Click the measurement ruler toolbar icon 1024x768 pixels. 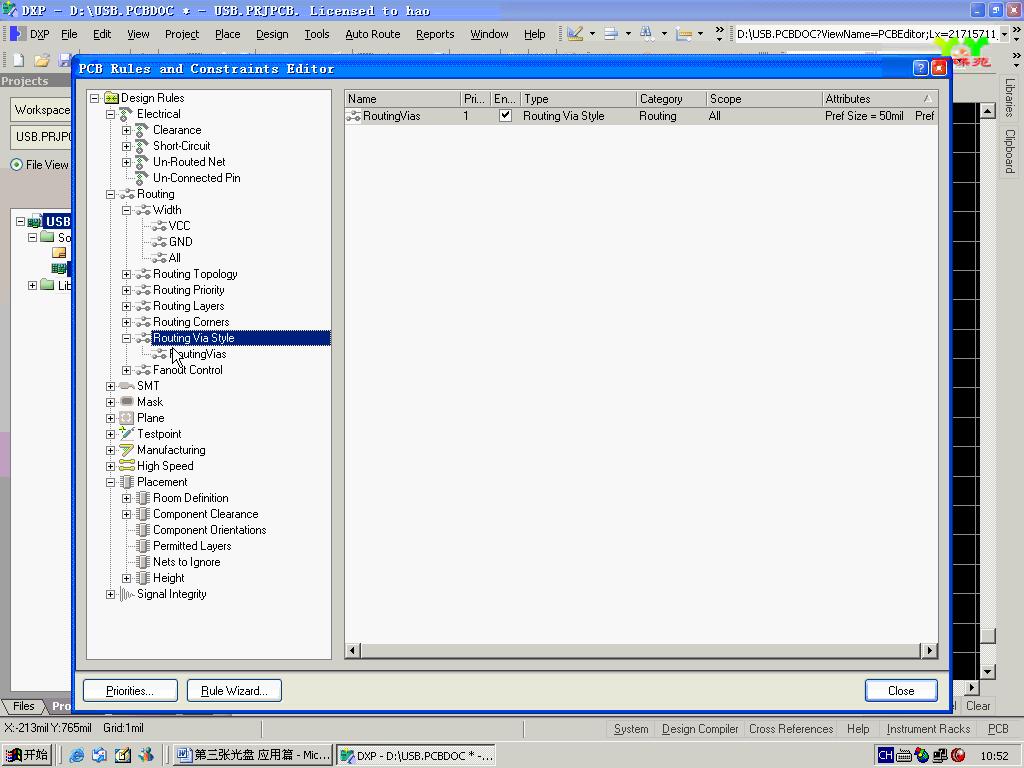click(x=684, y=34)
